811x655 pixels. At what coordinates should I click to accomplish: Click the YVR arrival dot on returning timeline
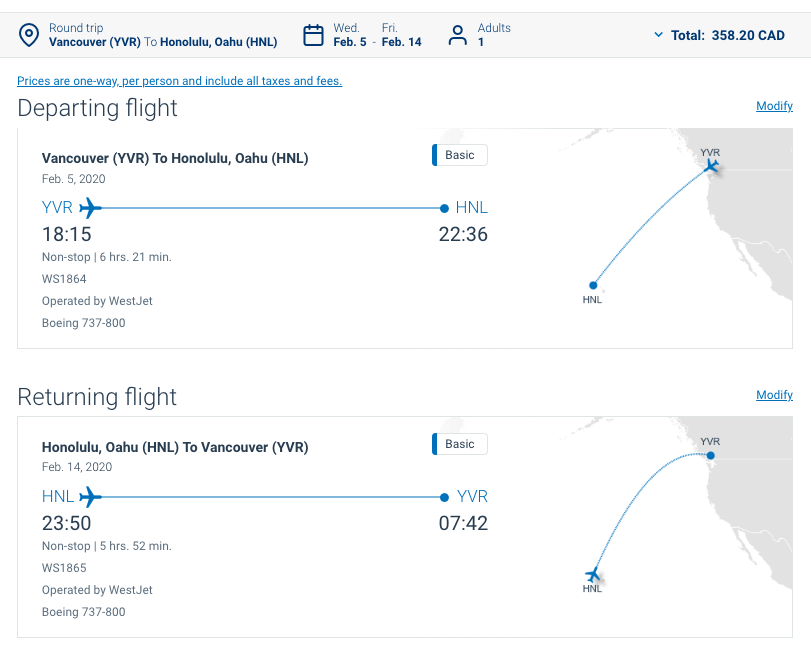click(x=444, y=497)
